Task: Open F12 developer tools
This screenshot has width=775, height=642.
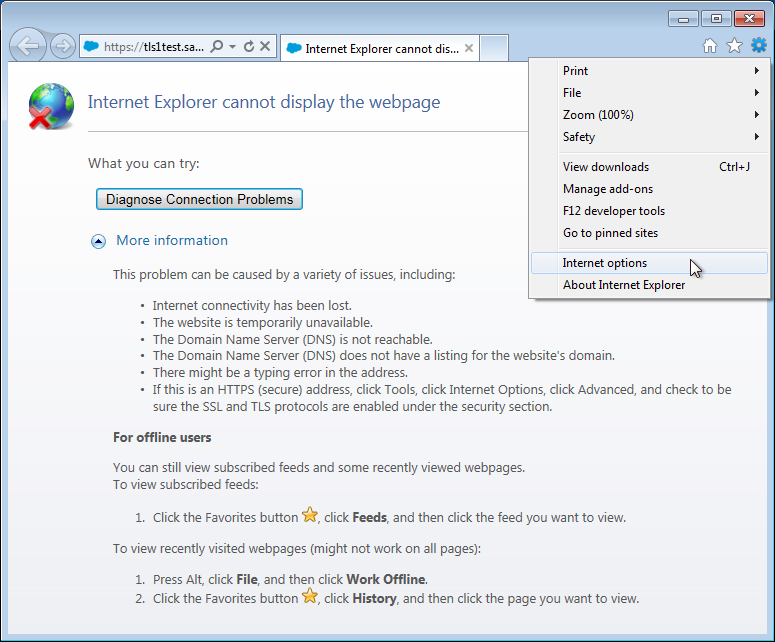Action: tap(649, 211)
